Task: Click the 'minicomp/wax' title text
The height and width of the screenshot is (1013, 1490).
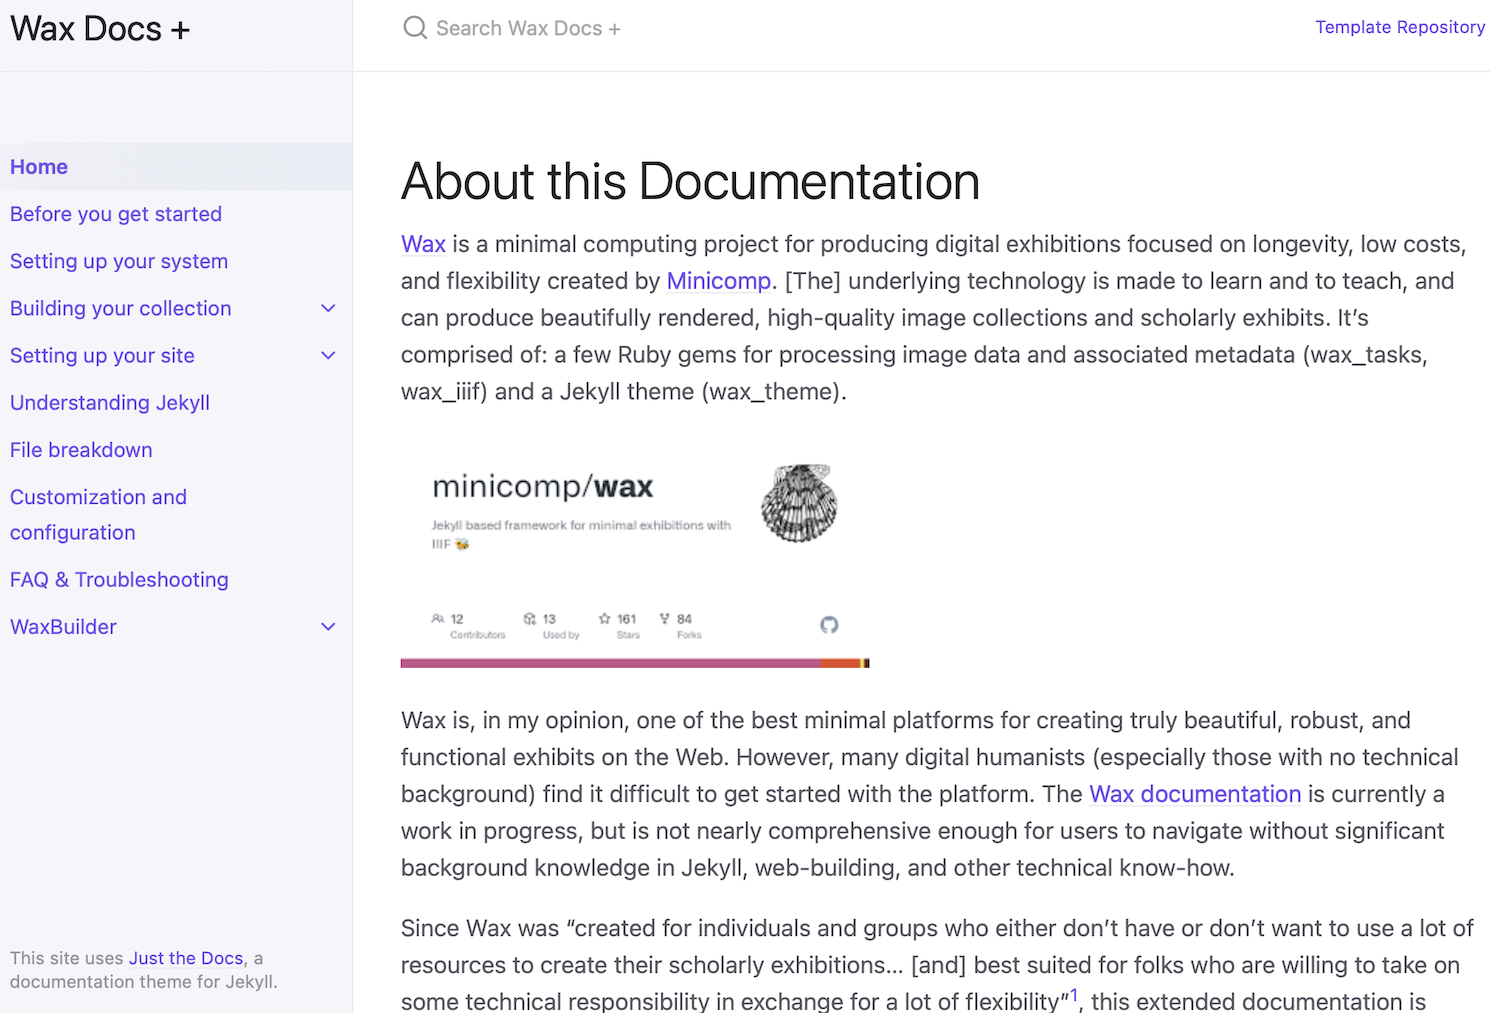Action: [x=542, y=487]
